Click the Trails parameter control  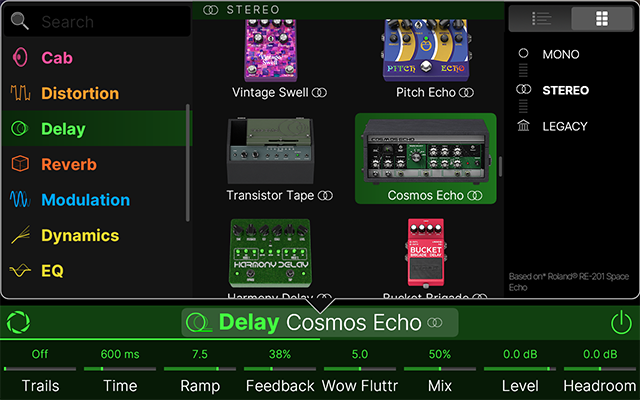[x=40, y=369]
